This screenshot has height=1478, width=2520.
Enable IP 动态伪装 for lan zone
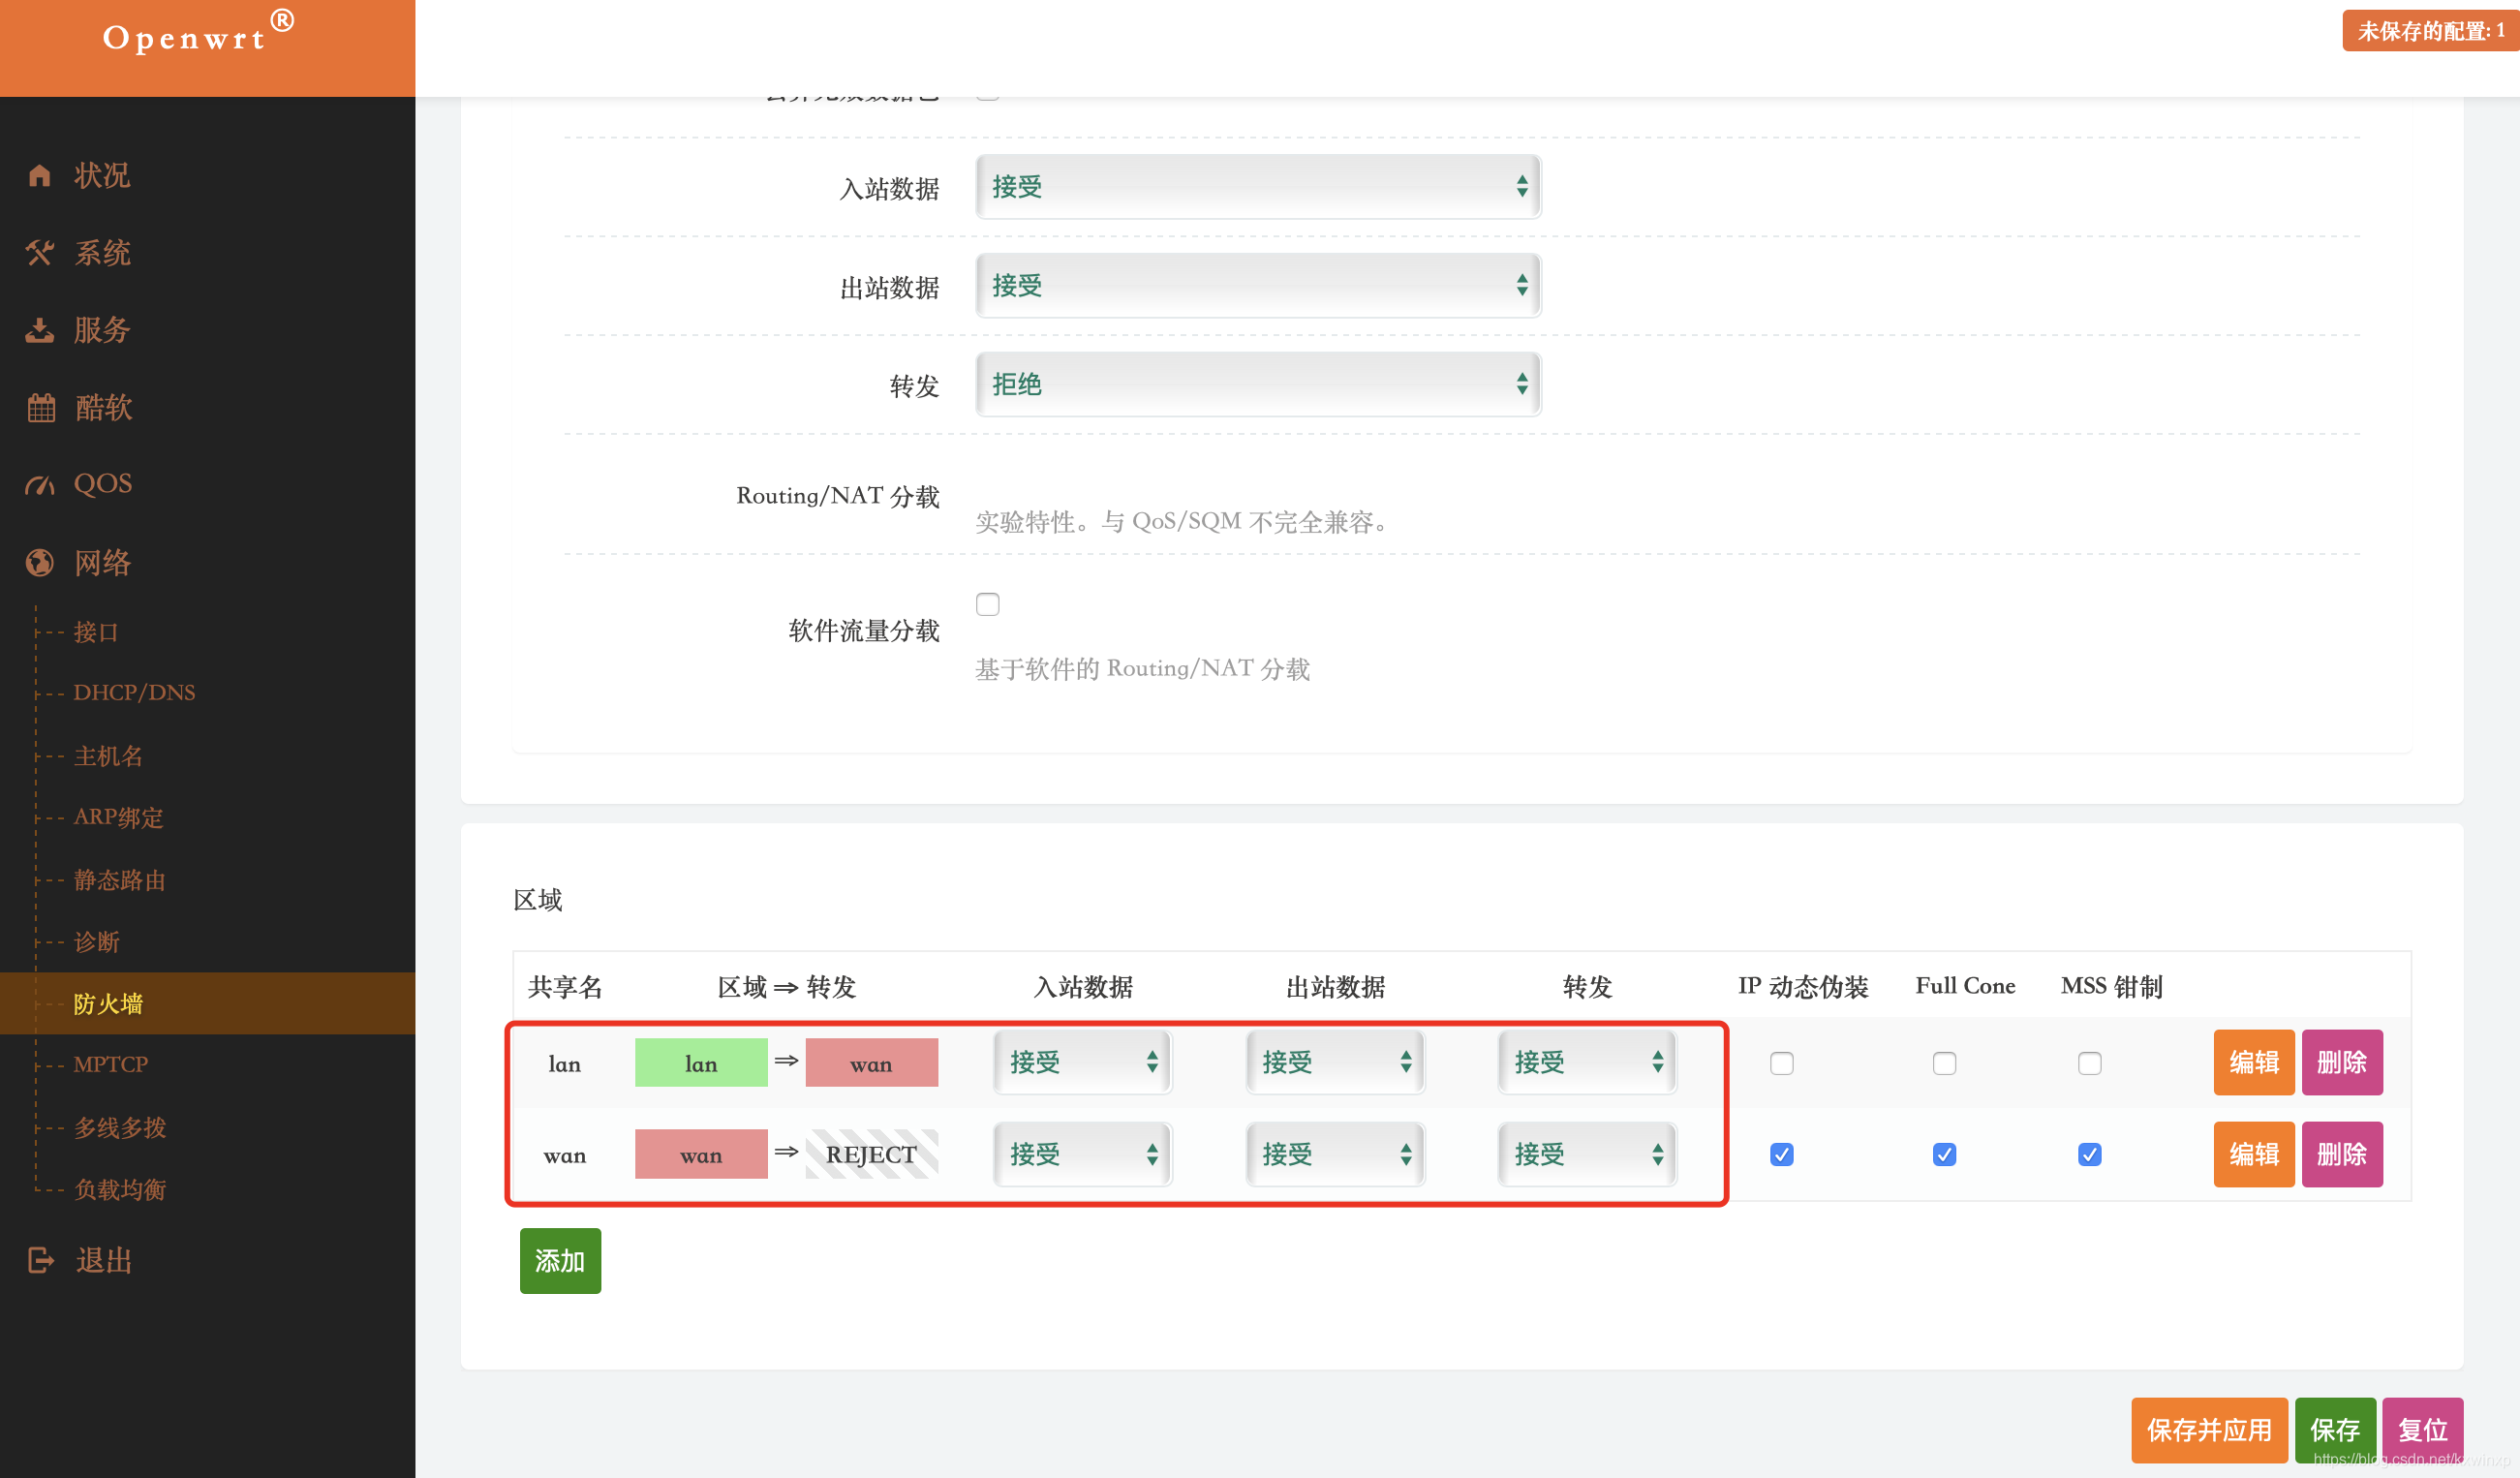pos(1782,1063)
